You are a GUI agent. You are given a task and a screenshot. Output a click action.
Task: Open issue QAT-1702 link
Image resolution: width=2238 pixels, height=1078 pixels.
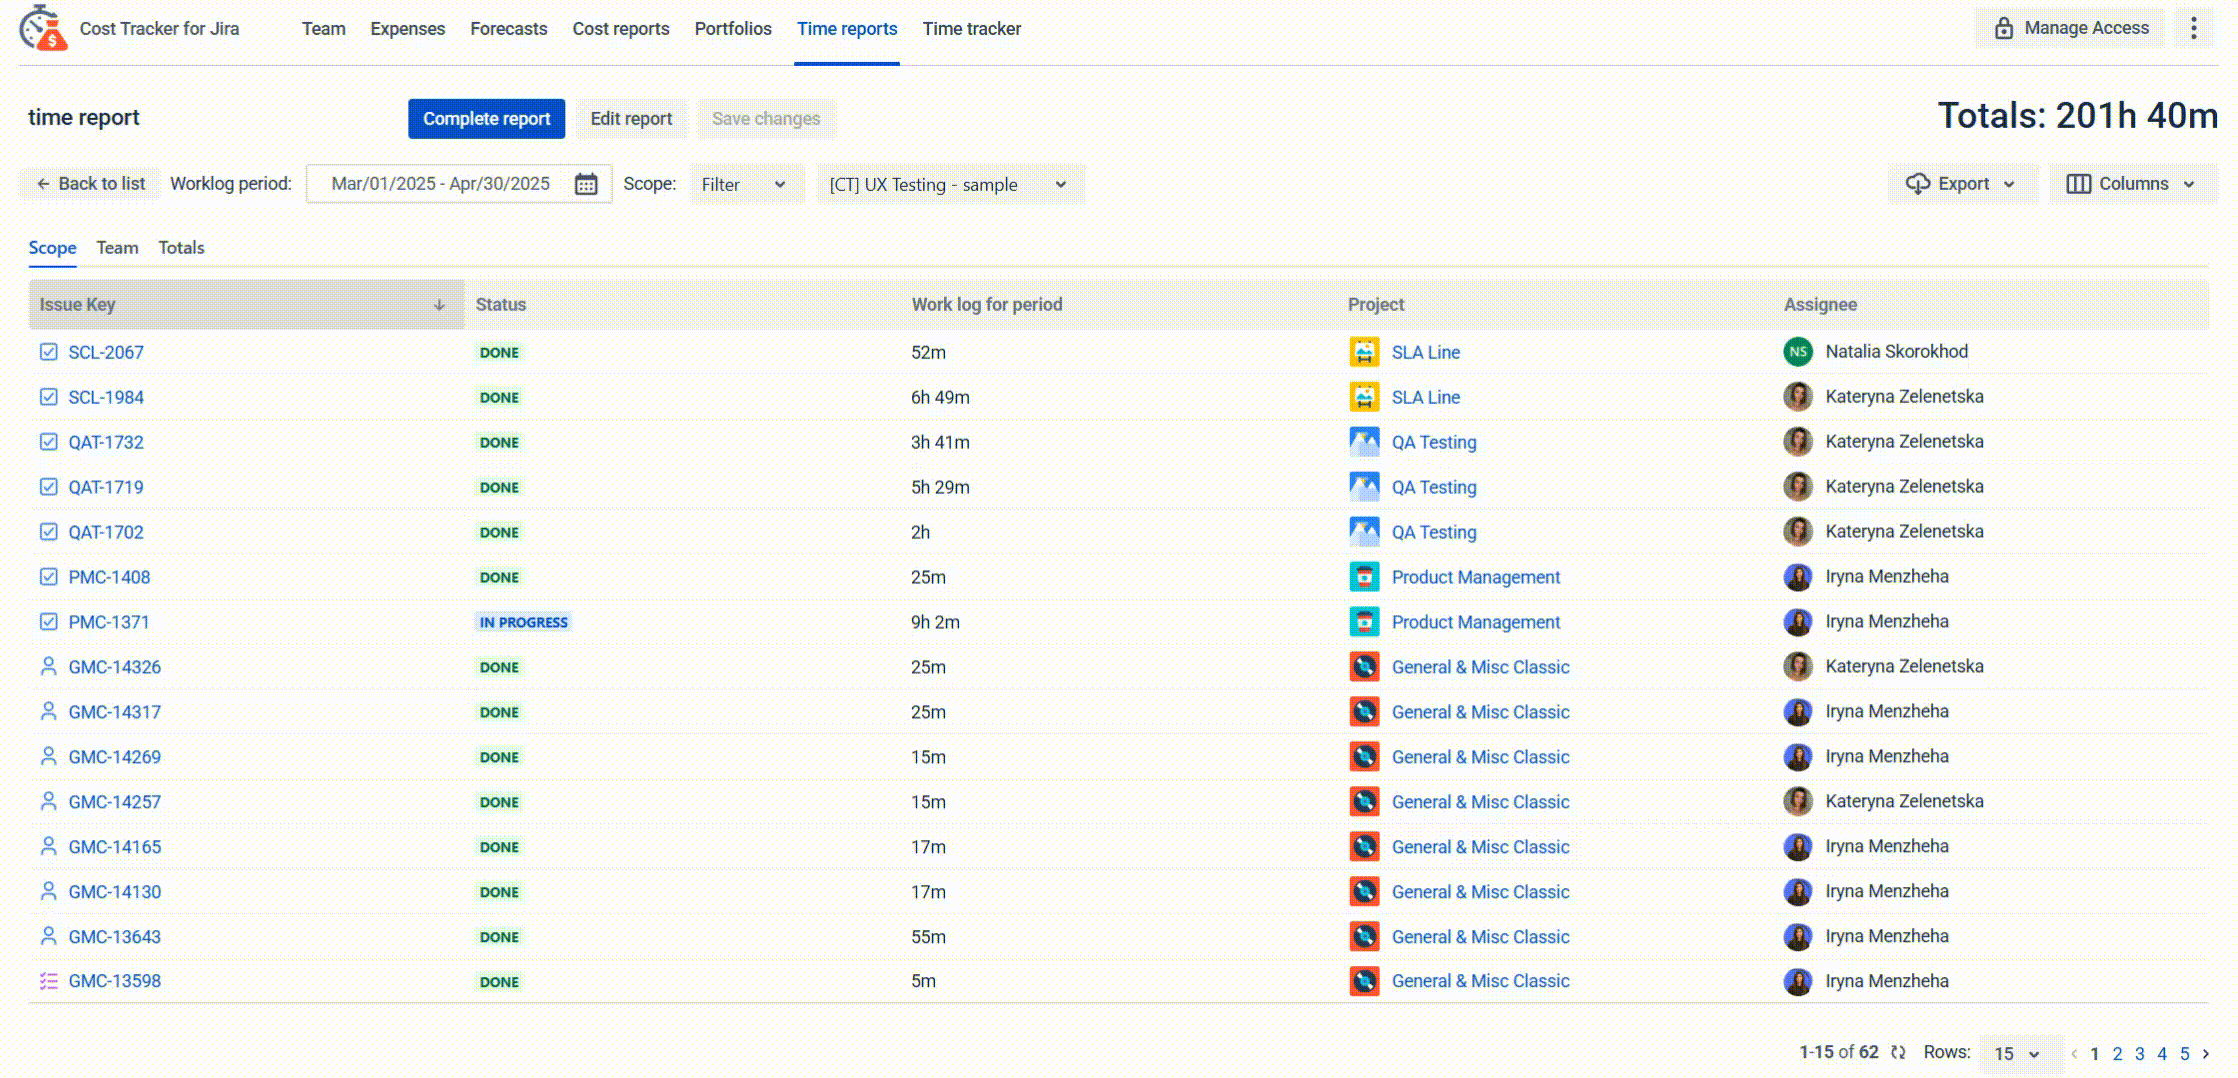tap(106, 532)
